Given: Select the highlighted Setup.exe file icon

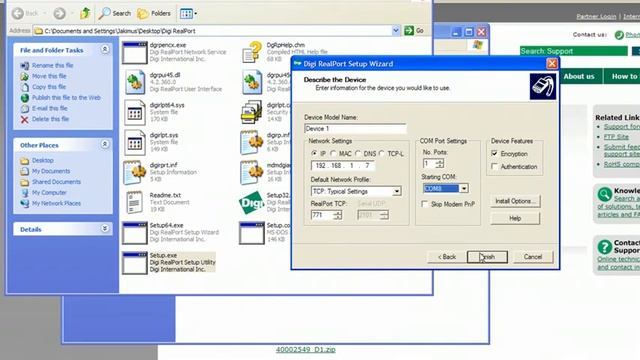Looking at the screenshot, I should pyautogui.click(x=135, y=263).
